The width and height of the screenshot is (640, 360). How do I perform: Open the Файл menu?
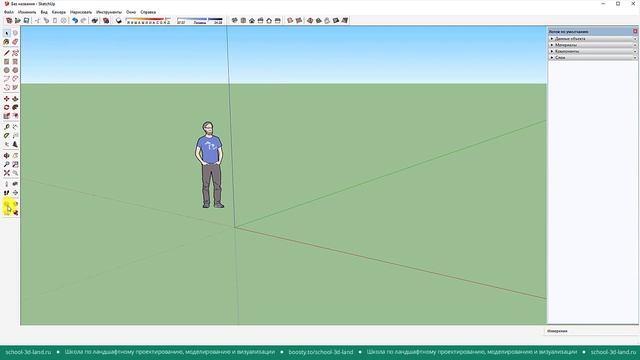pyautogui.click(x=9, y=12)
